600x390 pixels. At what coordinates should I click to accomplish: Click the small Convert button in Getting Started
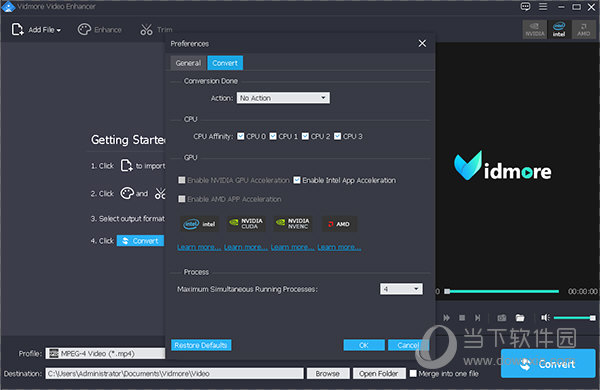140,241
